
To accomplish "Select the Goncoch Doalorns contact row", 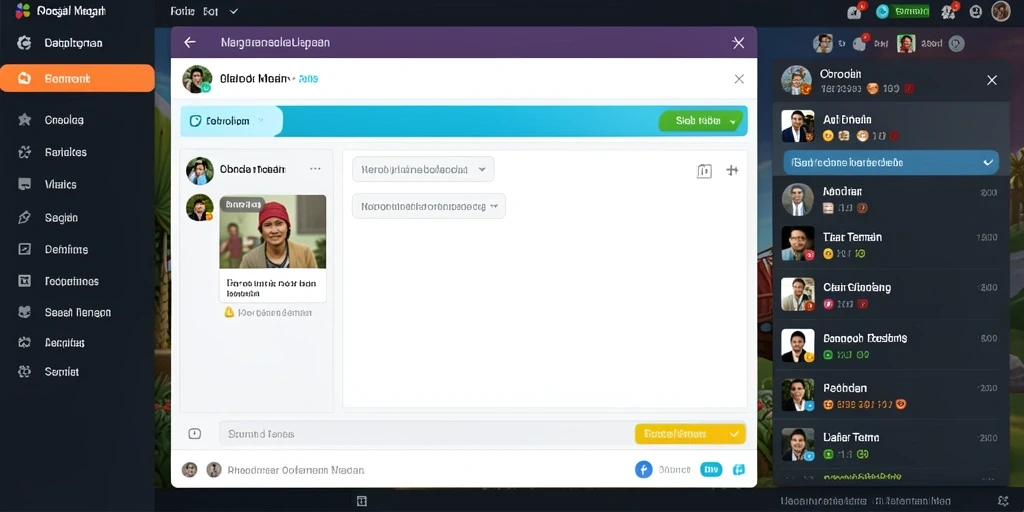I will 890,345.
